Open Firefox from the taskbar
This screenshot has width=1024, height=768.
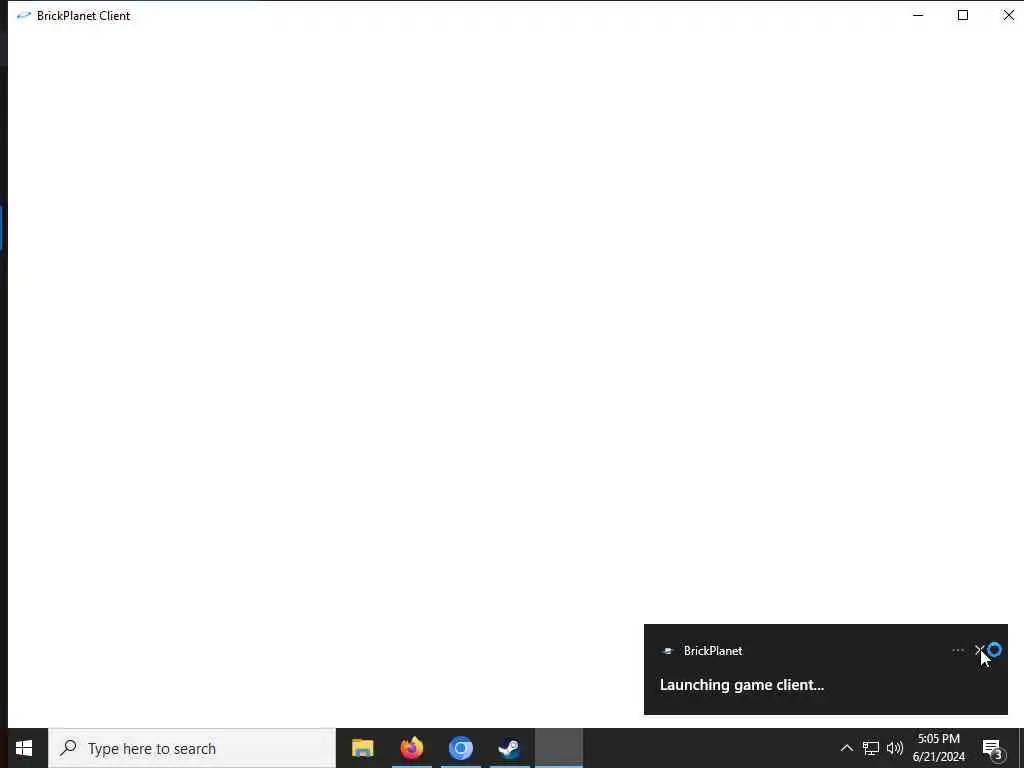411,748
